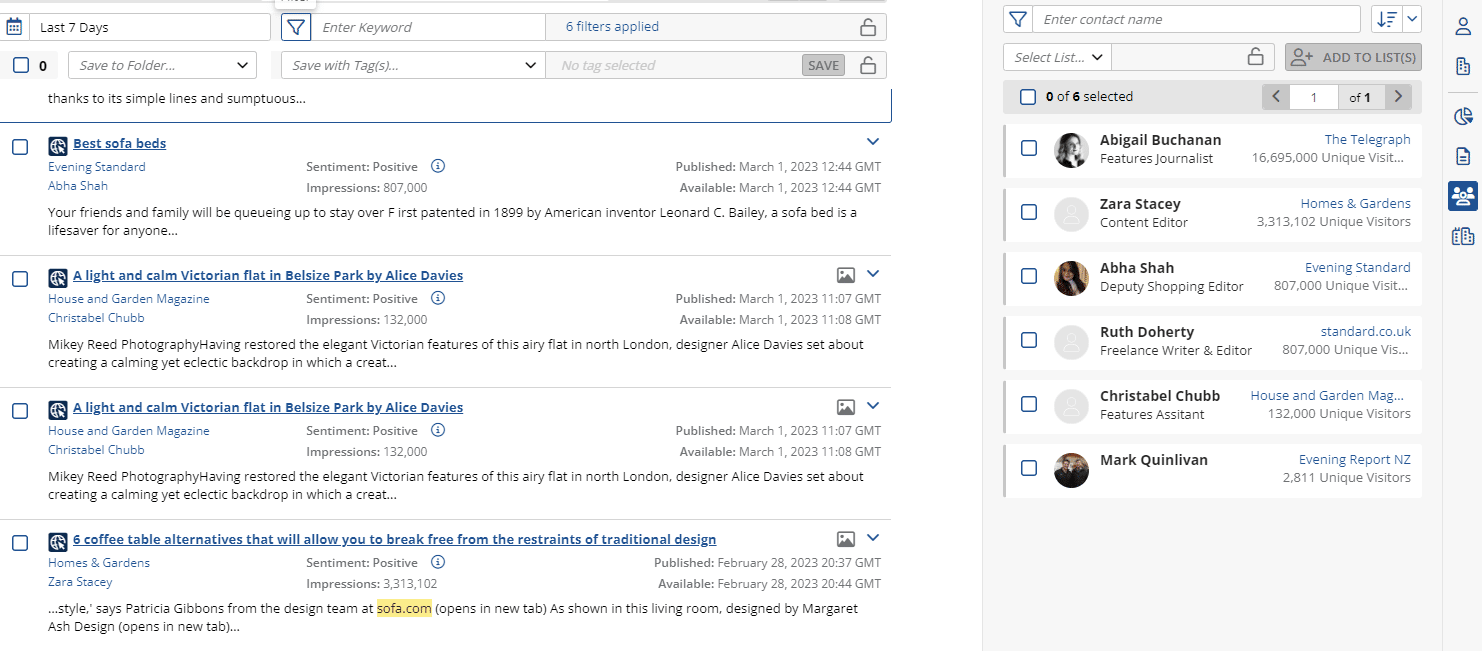The width and height of the screenshot is (1482, 651).
Task: Open the document sidebar icon
Action: click(x=1462, y=156)
